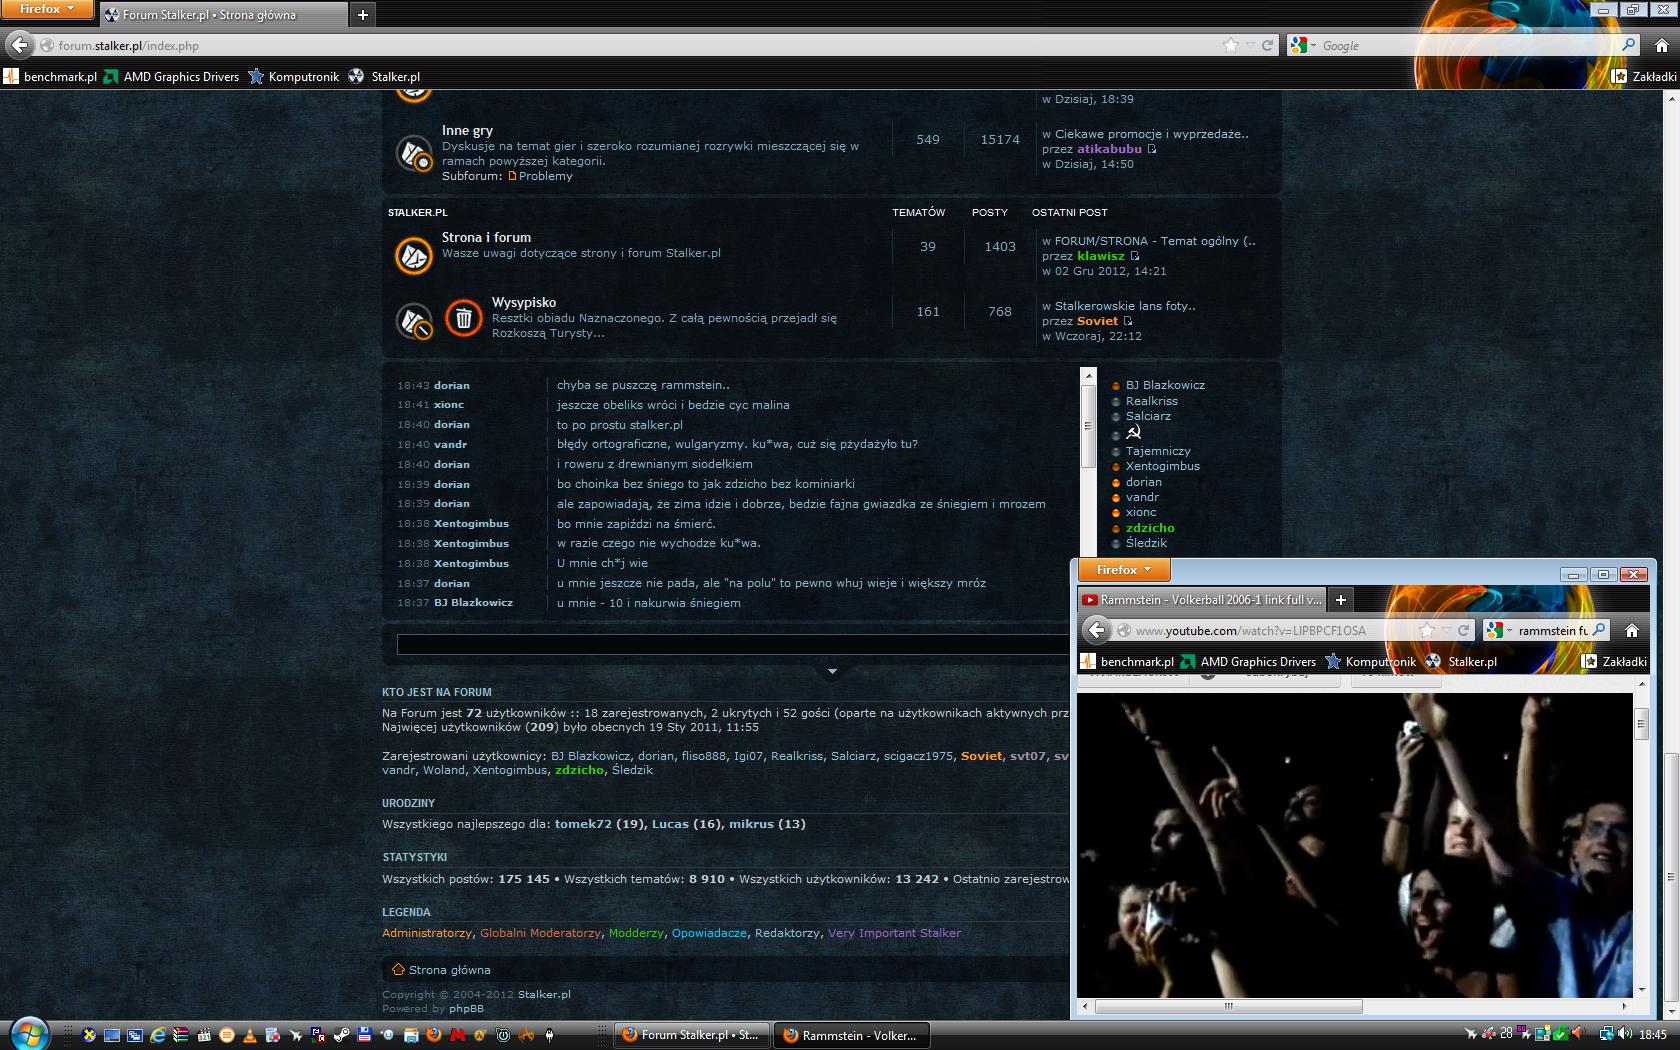Click chat message input field

[x=732, y=644]
